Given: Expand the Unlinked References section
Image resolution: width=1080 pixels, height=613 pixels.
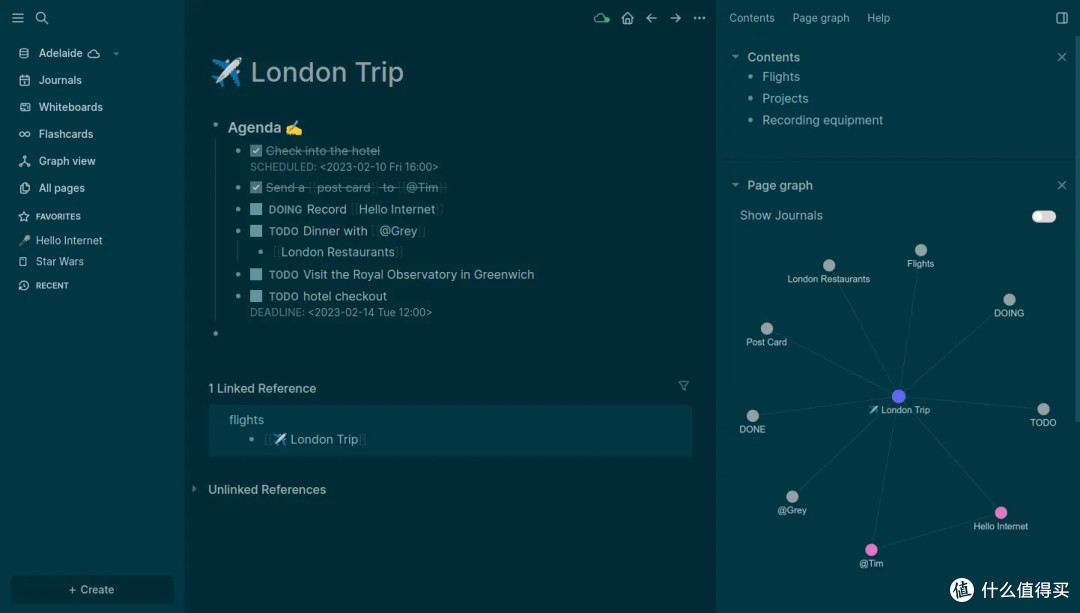Looking at the screenshot, I should point(194,489).
